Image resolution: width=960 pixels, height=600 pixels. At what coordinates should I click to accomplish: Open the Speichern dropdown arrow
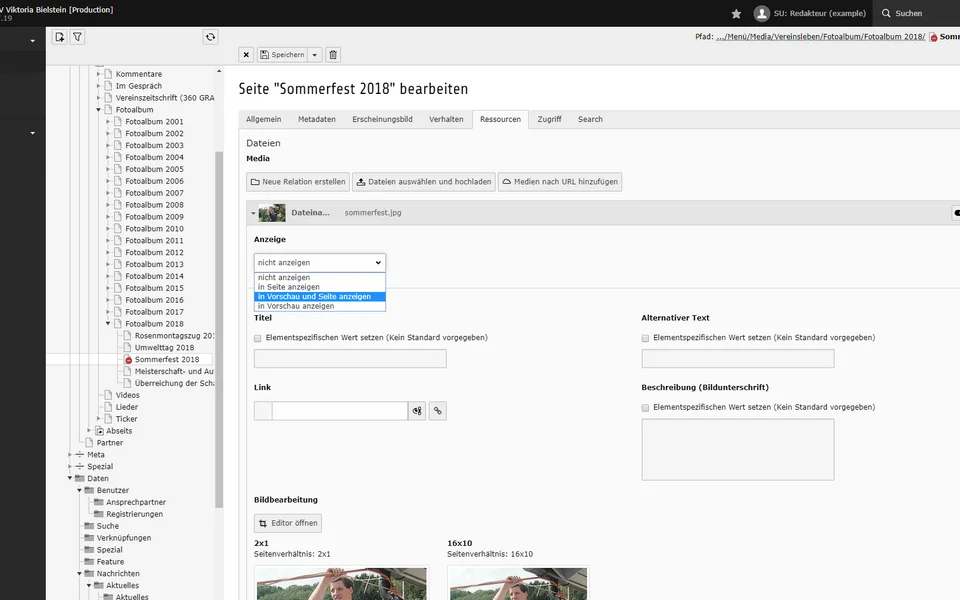tap(315, 55)
